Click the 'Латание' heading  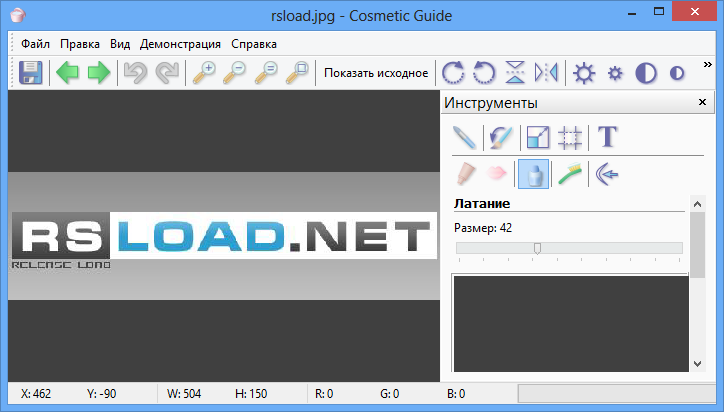click(482, 204)
